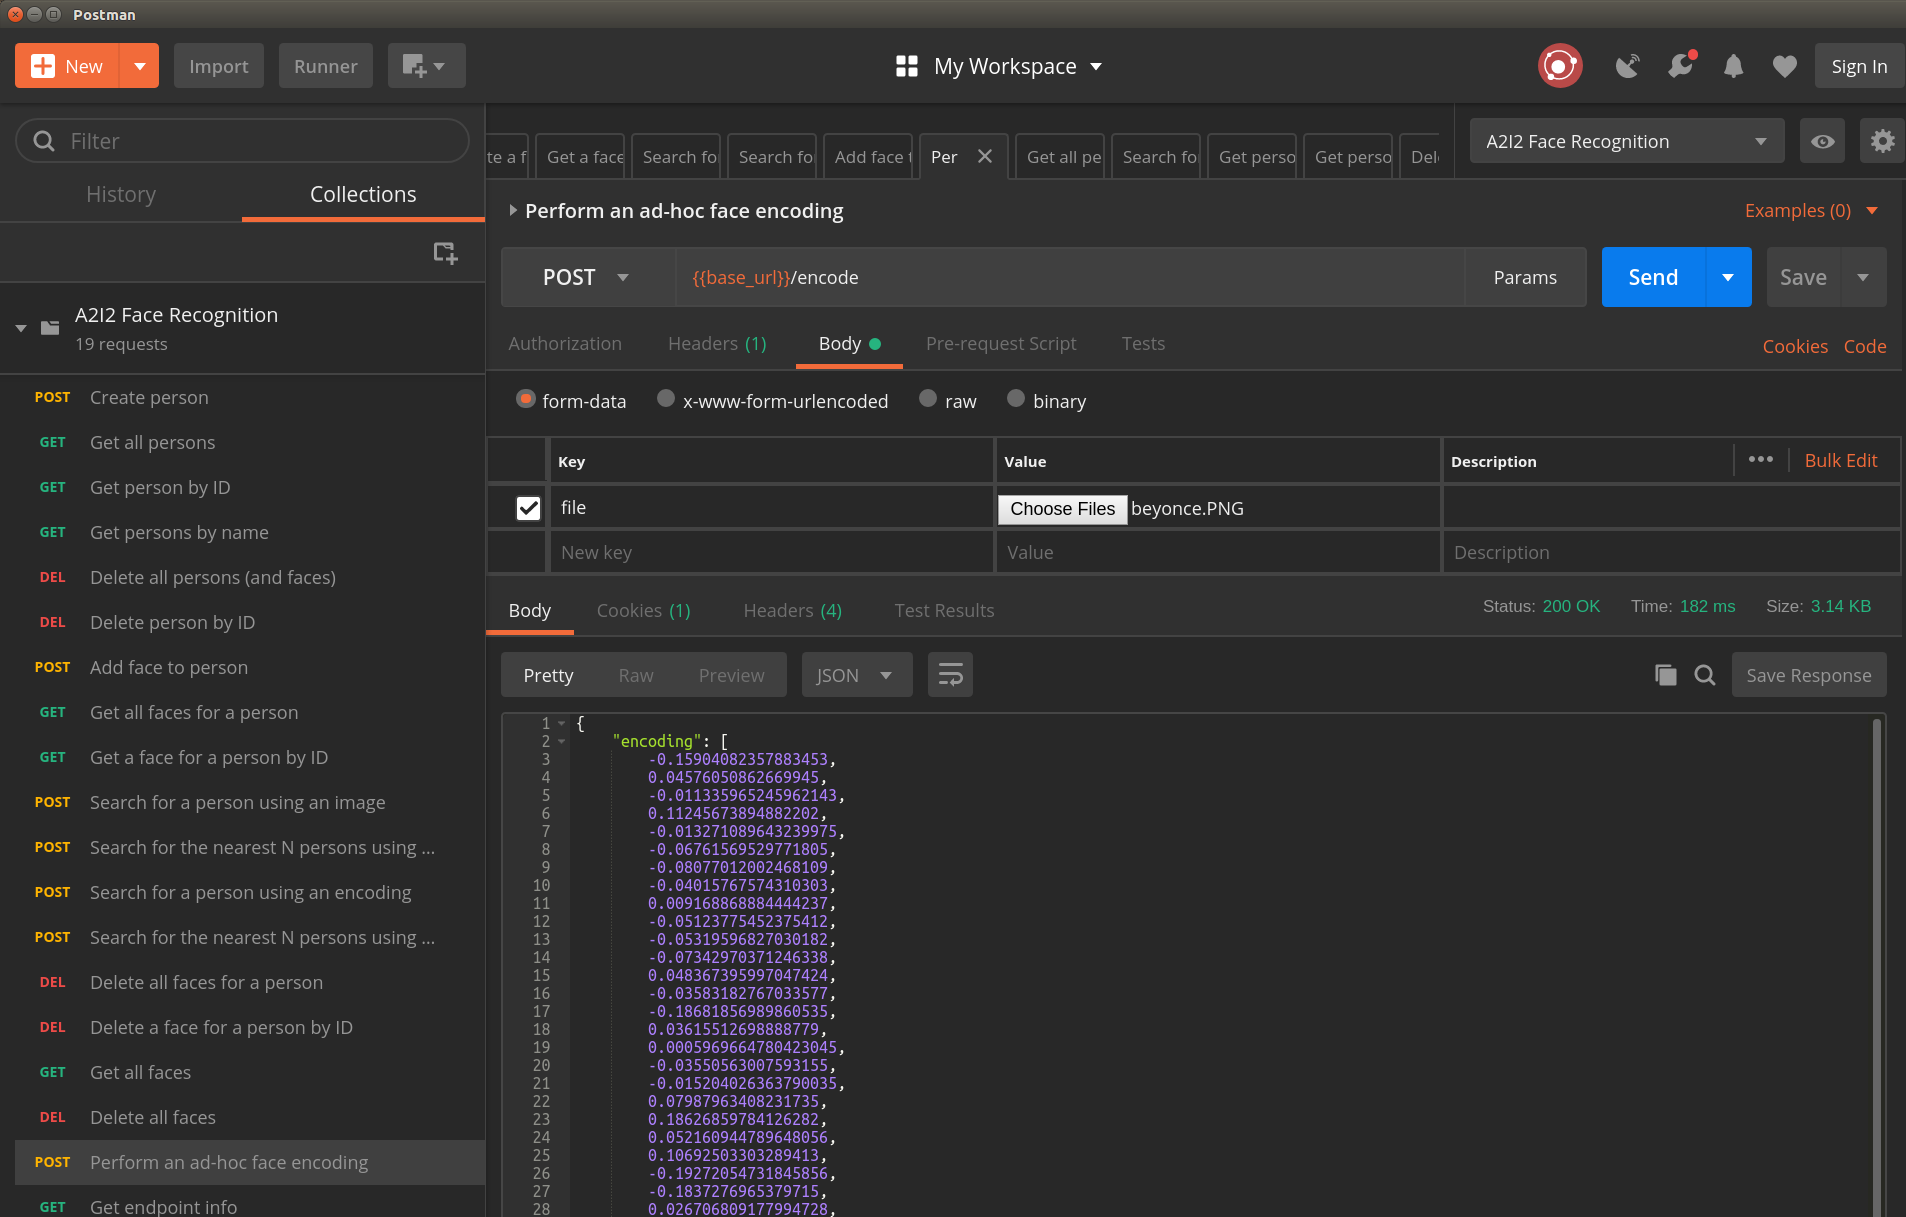The width and height of the screenshot is (1906, 1217).
Task: Open the Send button dropdown arrow
Action: (x=1728, y=277)
